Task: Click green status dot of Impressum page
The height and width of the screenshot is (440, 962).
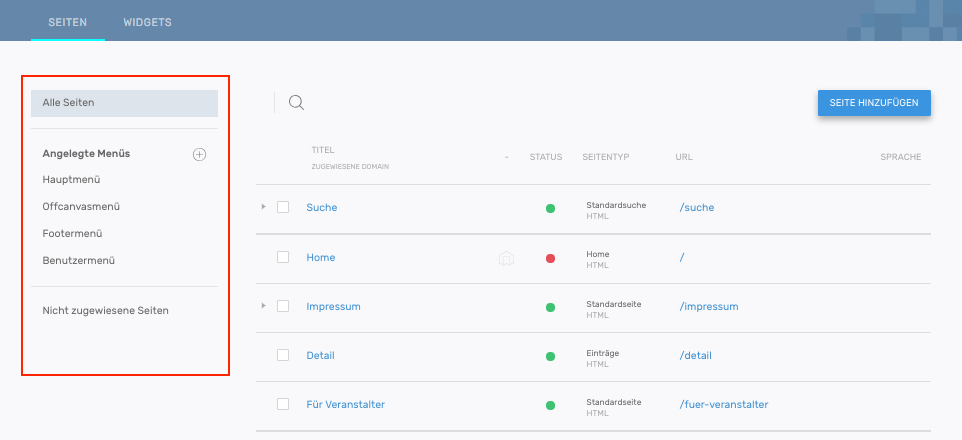Action: click(550, 307)
